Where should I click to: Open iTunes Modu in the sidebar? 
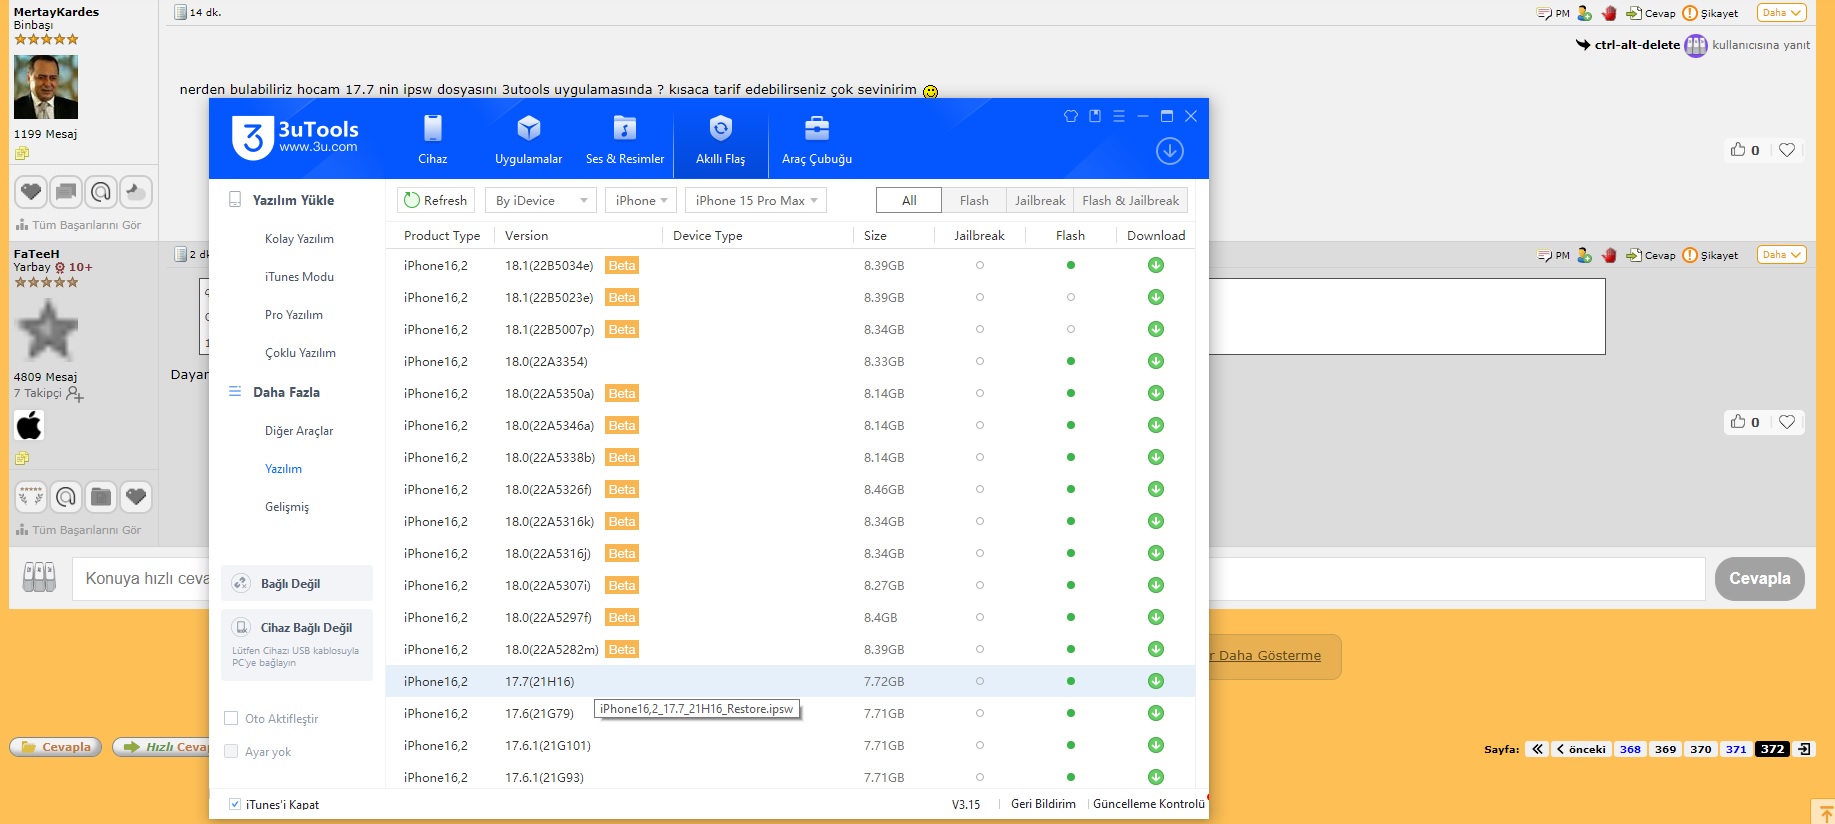[299, 277]
